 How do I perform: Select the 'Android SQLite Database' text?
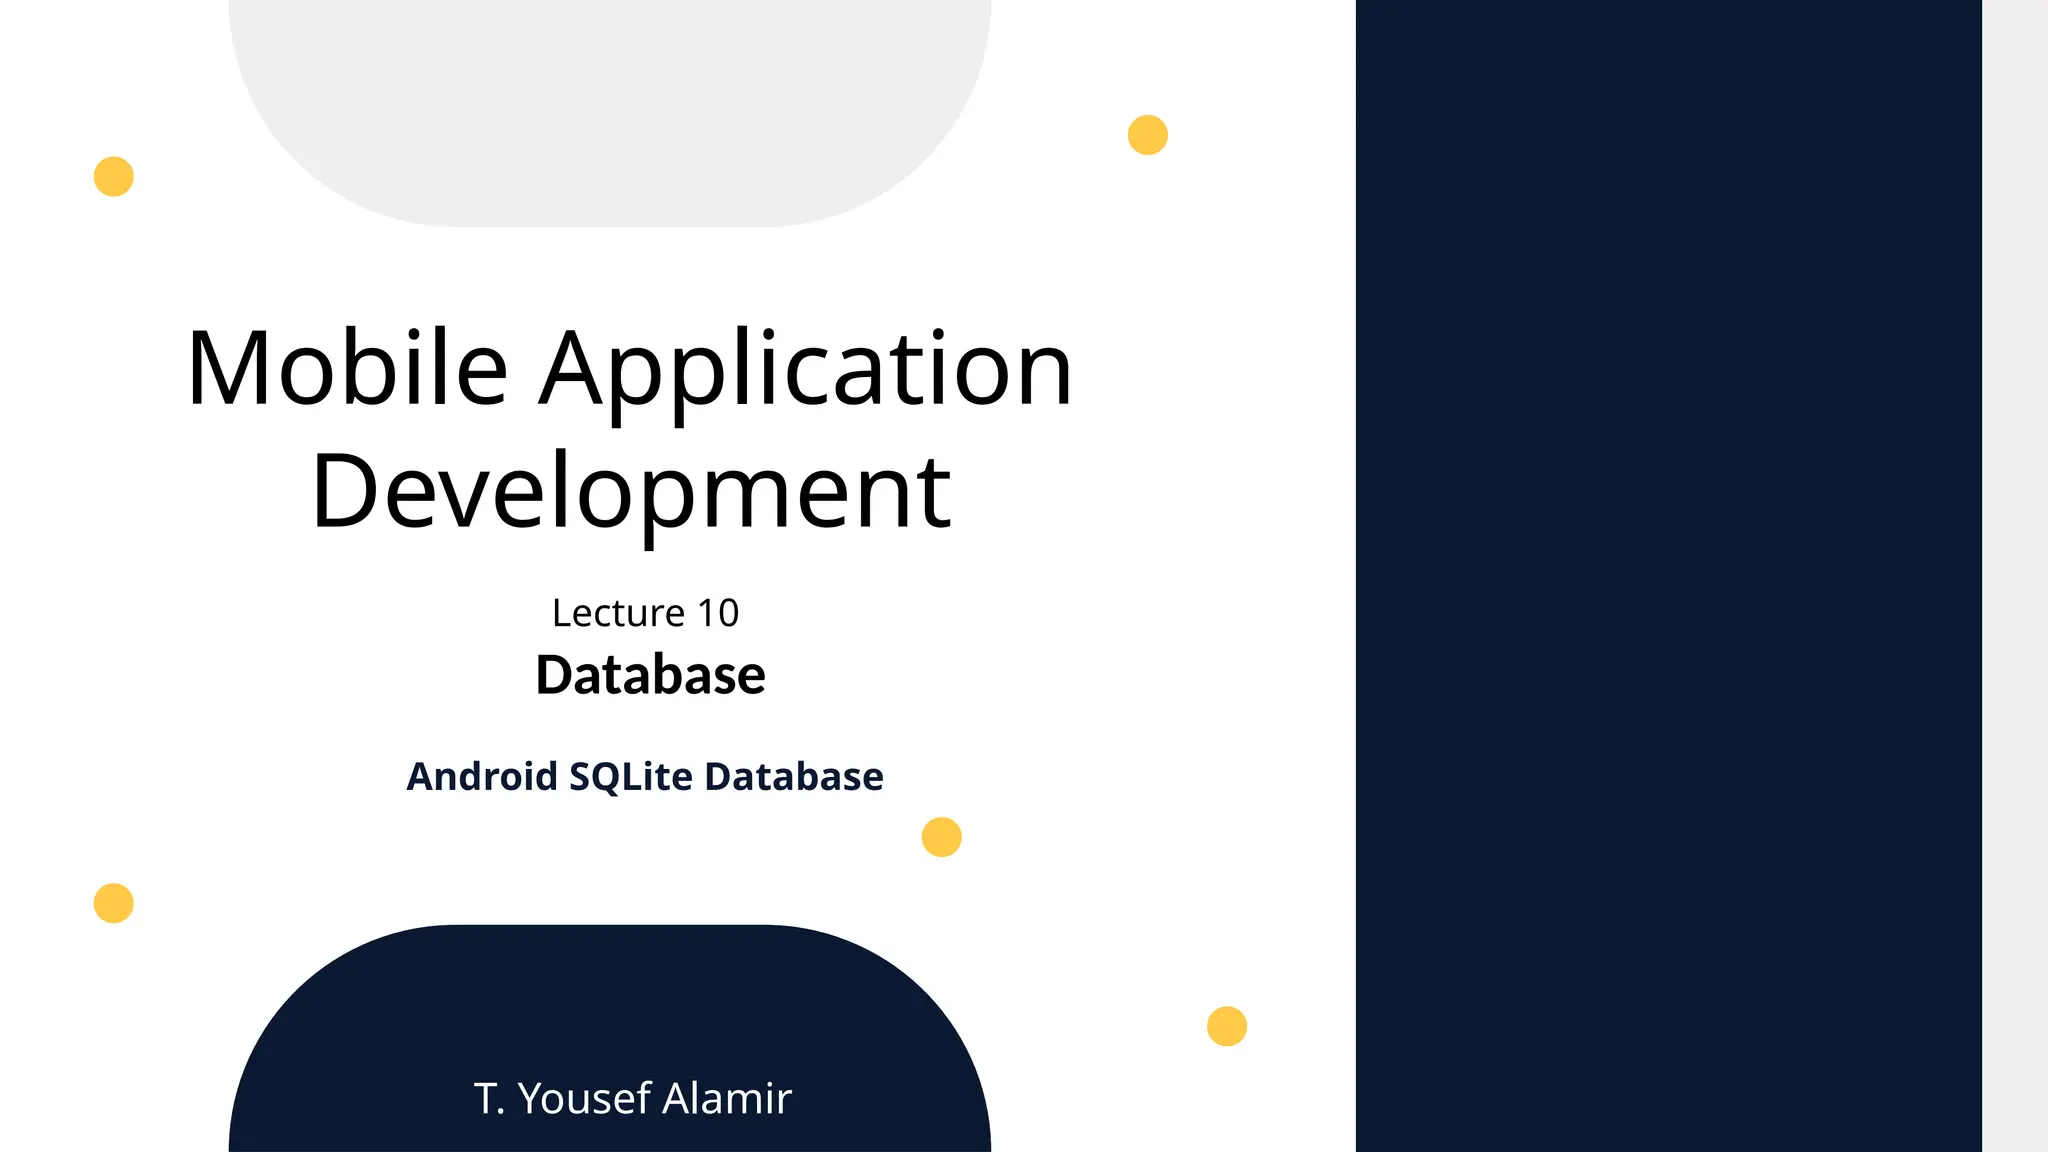click(x=645, y=777)
